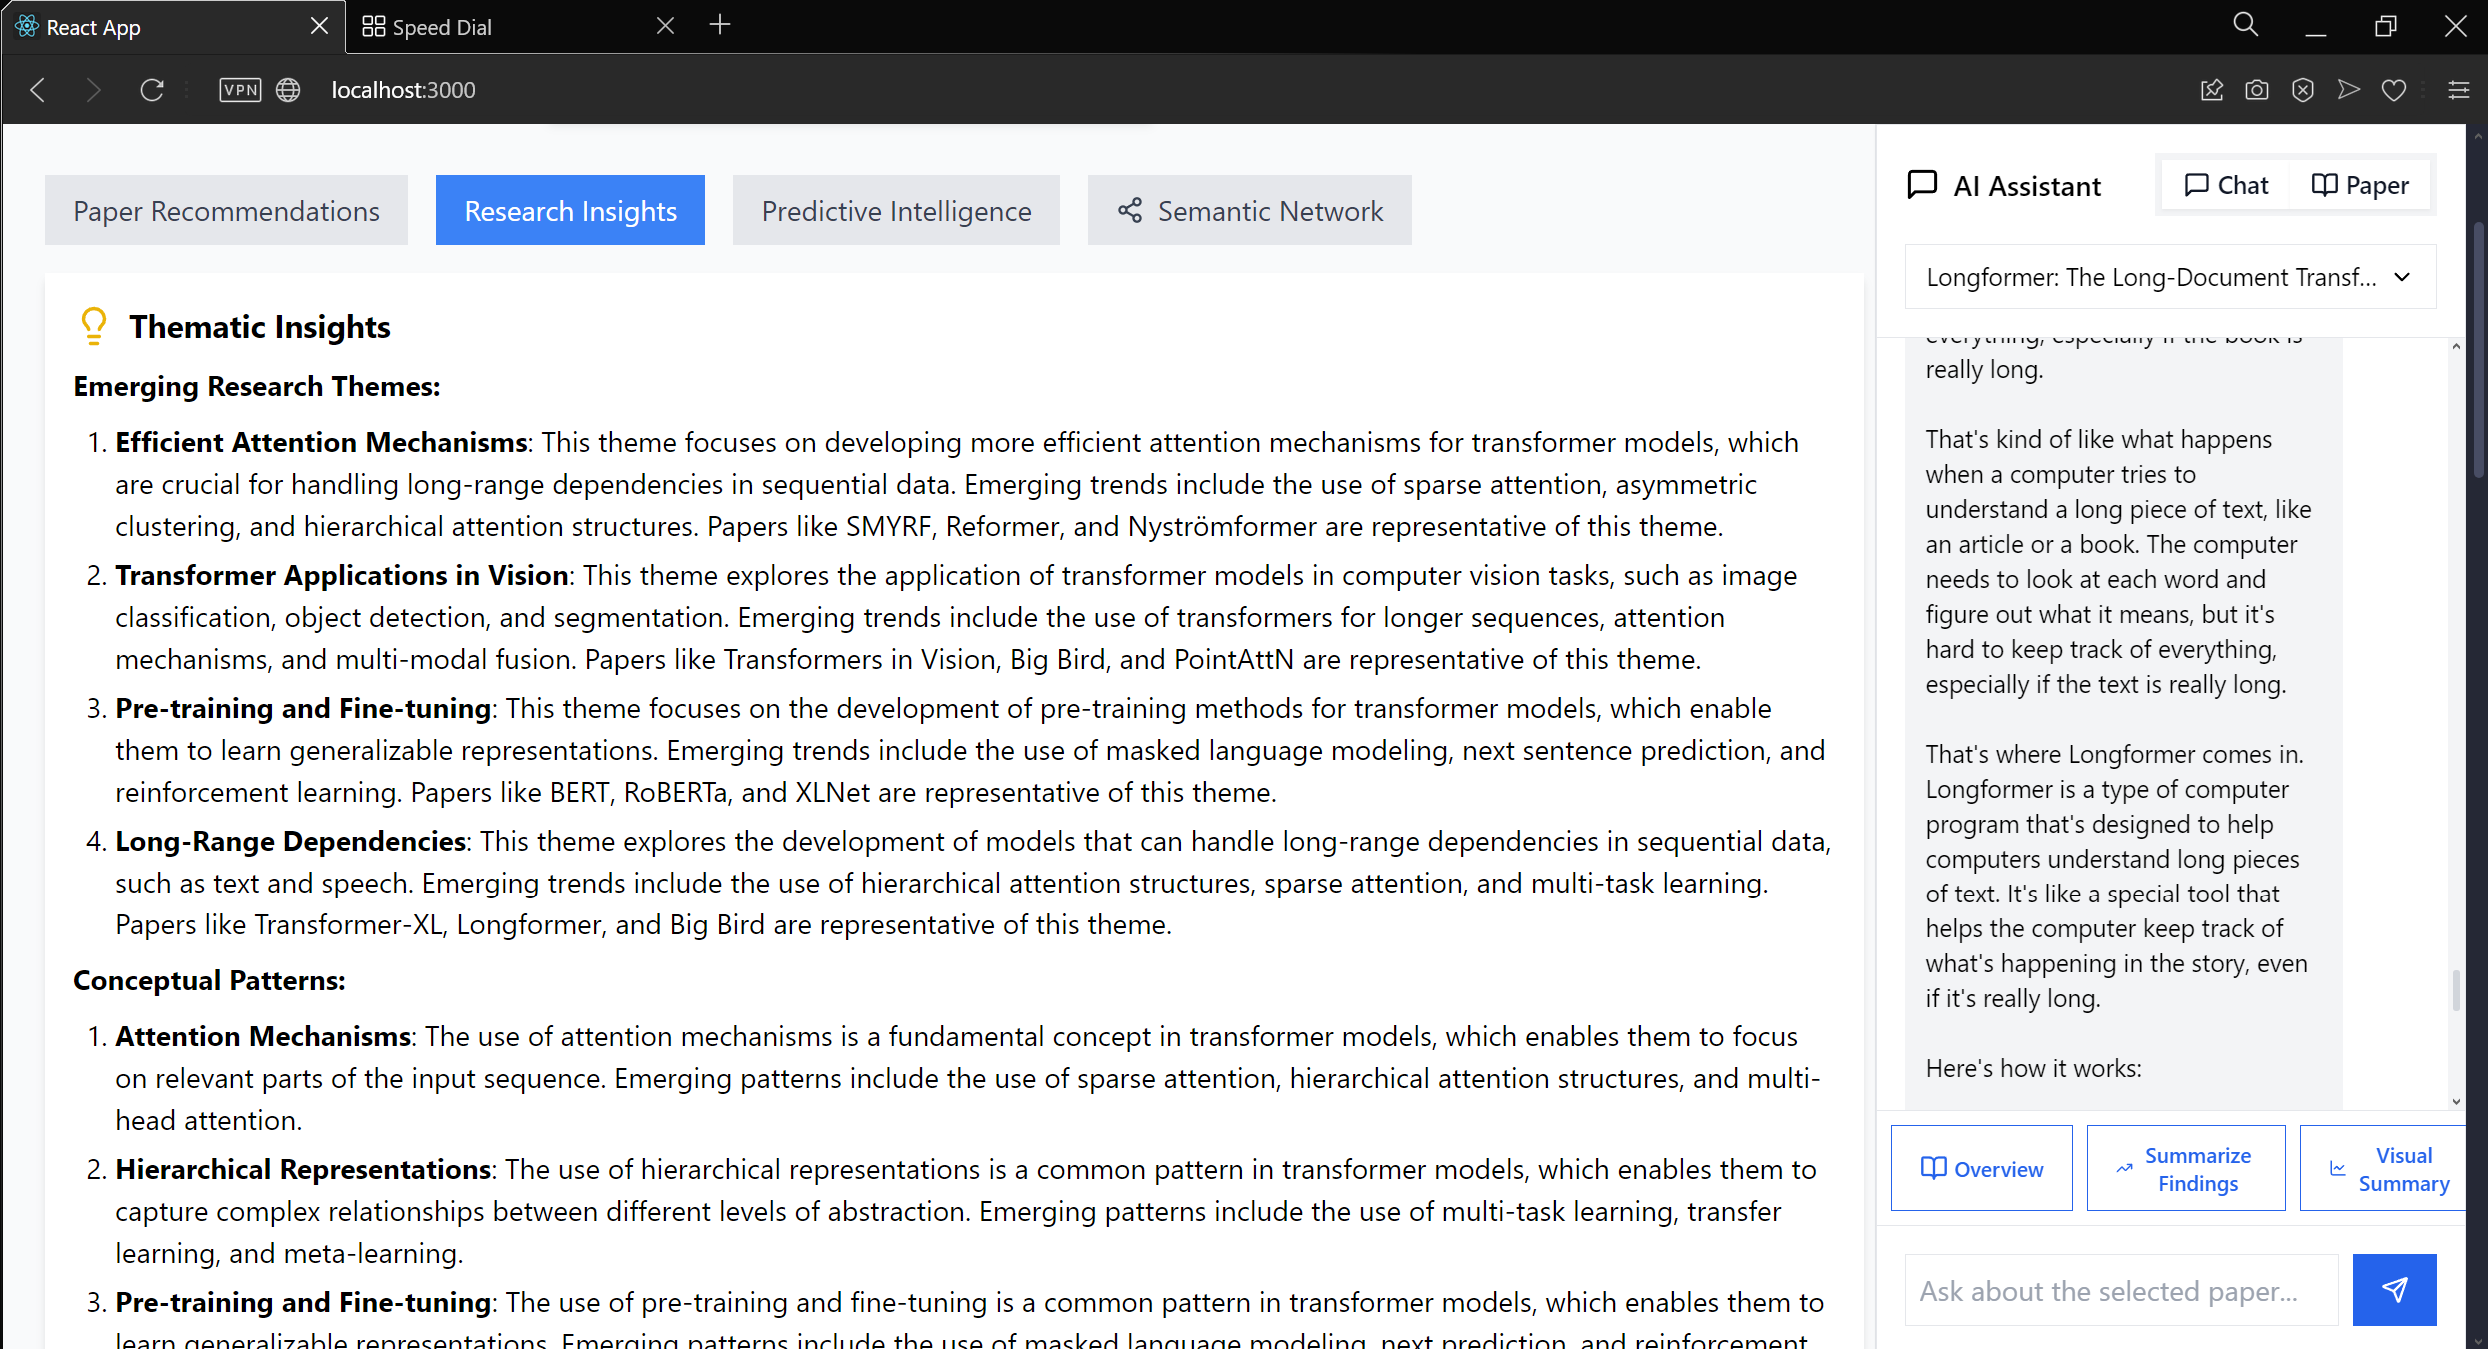Switch assistant to Paper mode
The height and width of the screenshot is (1349, 2488).
(x=2360, y=185)
